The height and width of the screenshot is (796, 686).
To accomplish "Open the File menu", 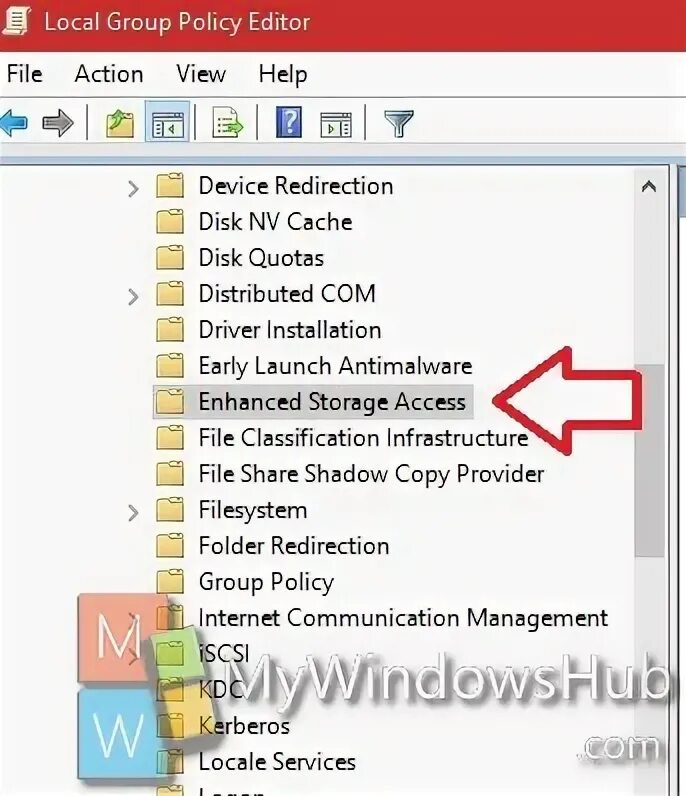I will (x=24, y=74).
